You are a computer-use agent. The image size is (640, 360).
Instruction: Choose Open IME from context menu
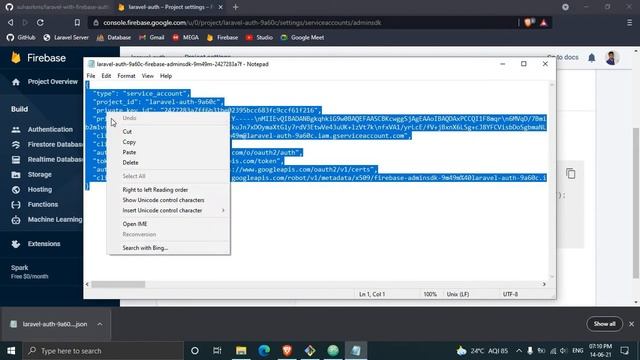pyautogui.click(x=169, y=224)
